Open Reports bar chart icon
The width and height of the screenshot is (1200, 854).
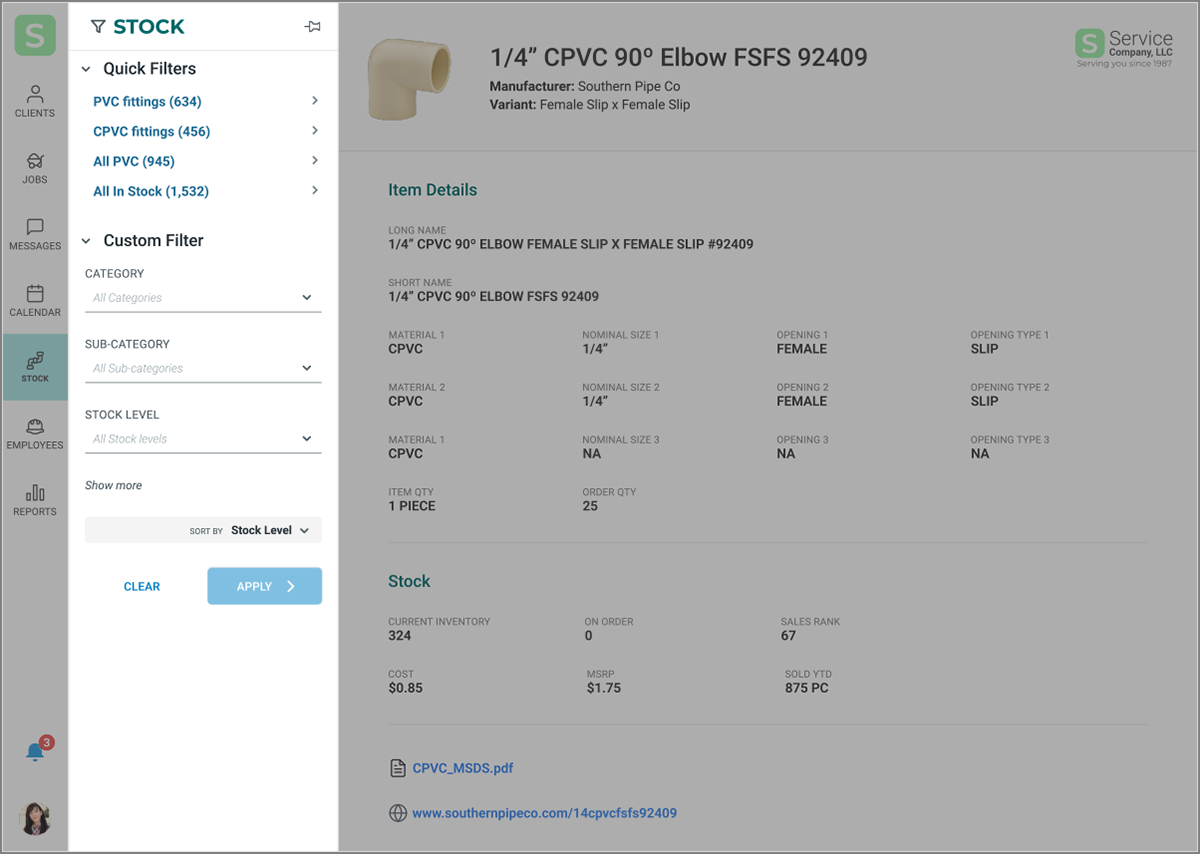[x=35, y=499]
